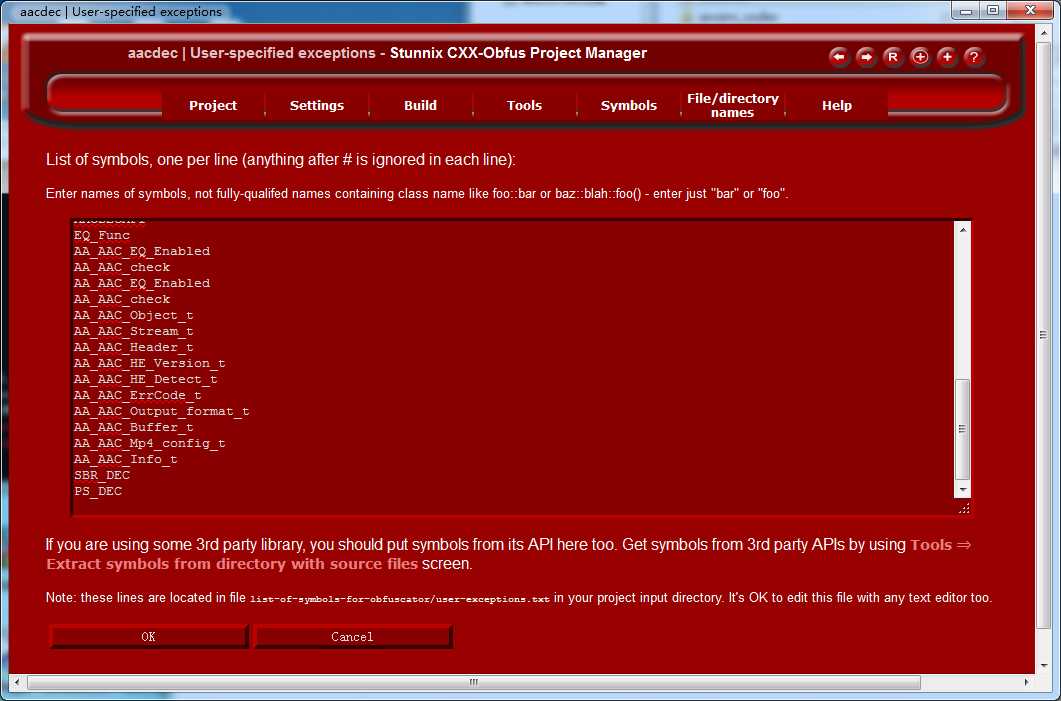Close the aacdec window
The height and width of the screenshot is (701, 1061).
[1030, 10]
